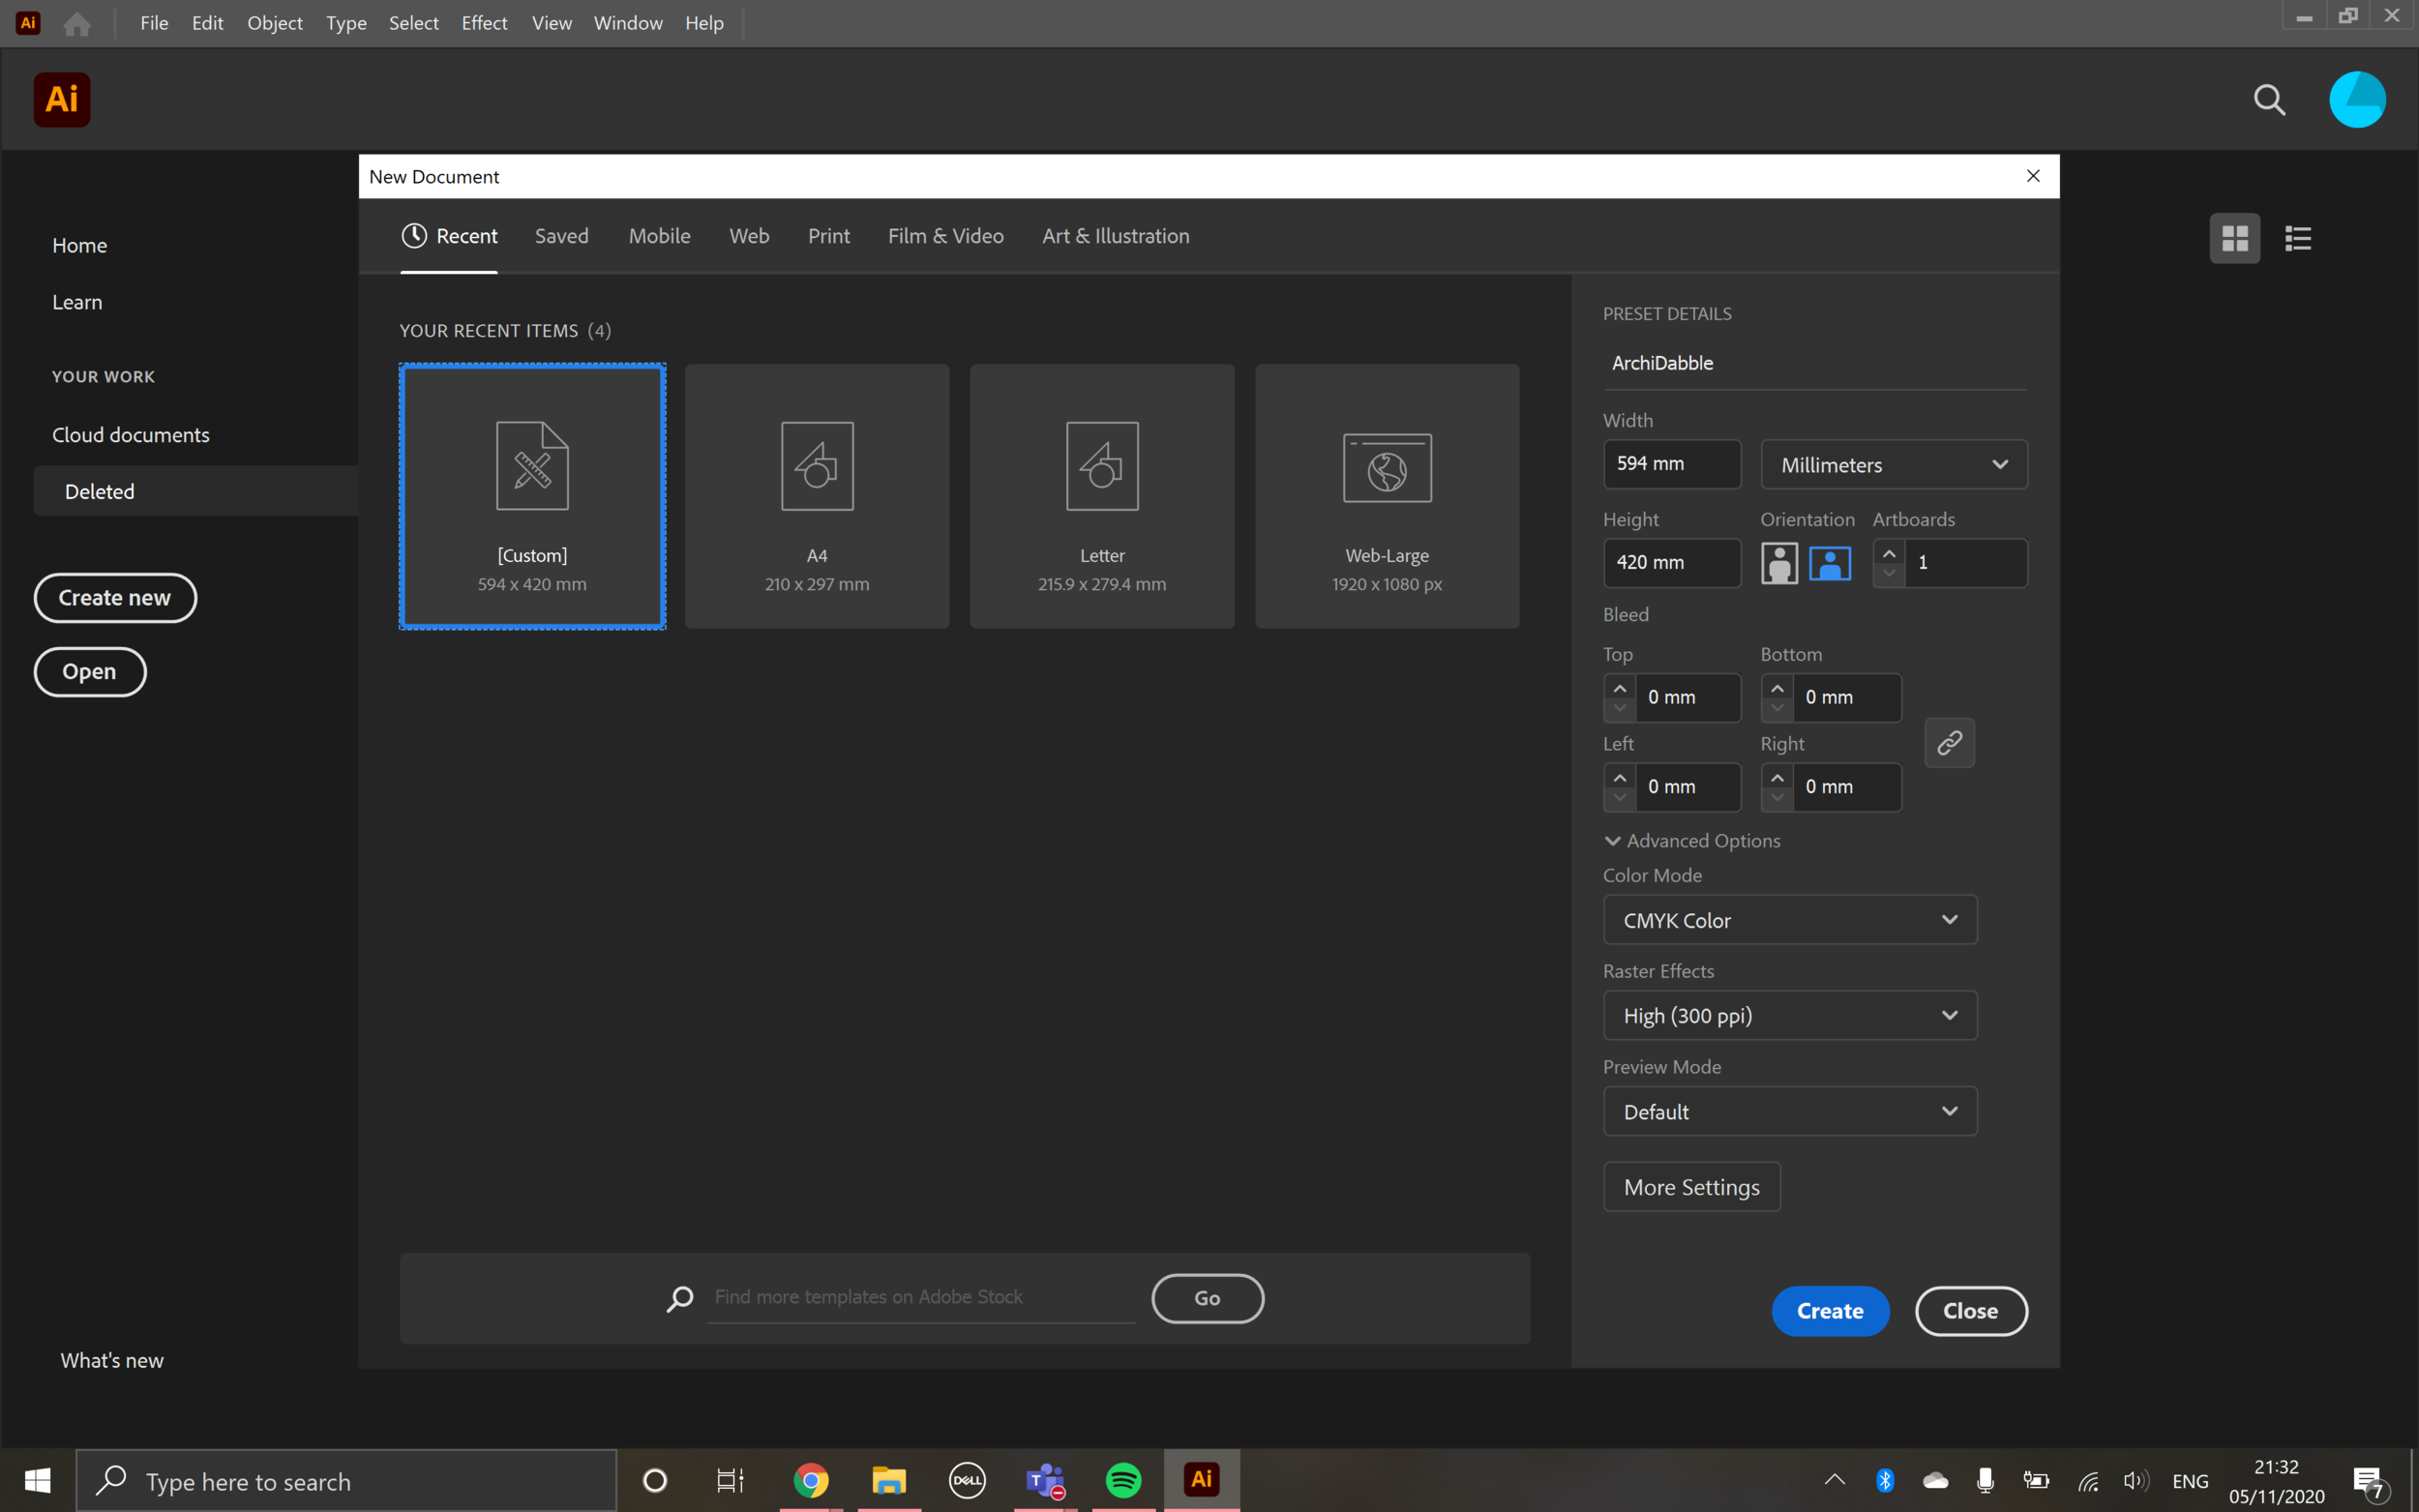Image resolution: width=2419 pixels, height=1512 pixels.
Task: Click the large Ai logo in header
Action: [x=62, y=99]
